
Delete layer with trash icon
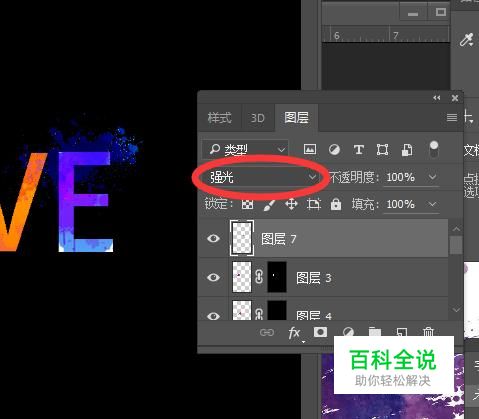pos(428,331)
